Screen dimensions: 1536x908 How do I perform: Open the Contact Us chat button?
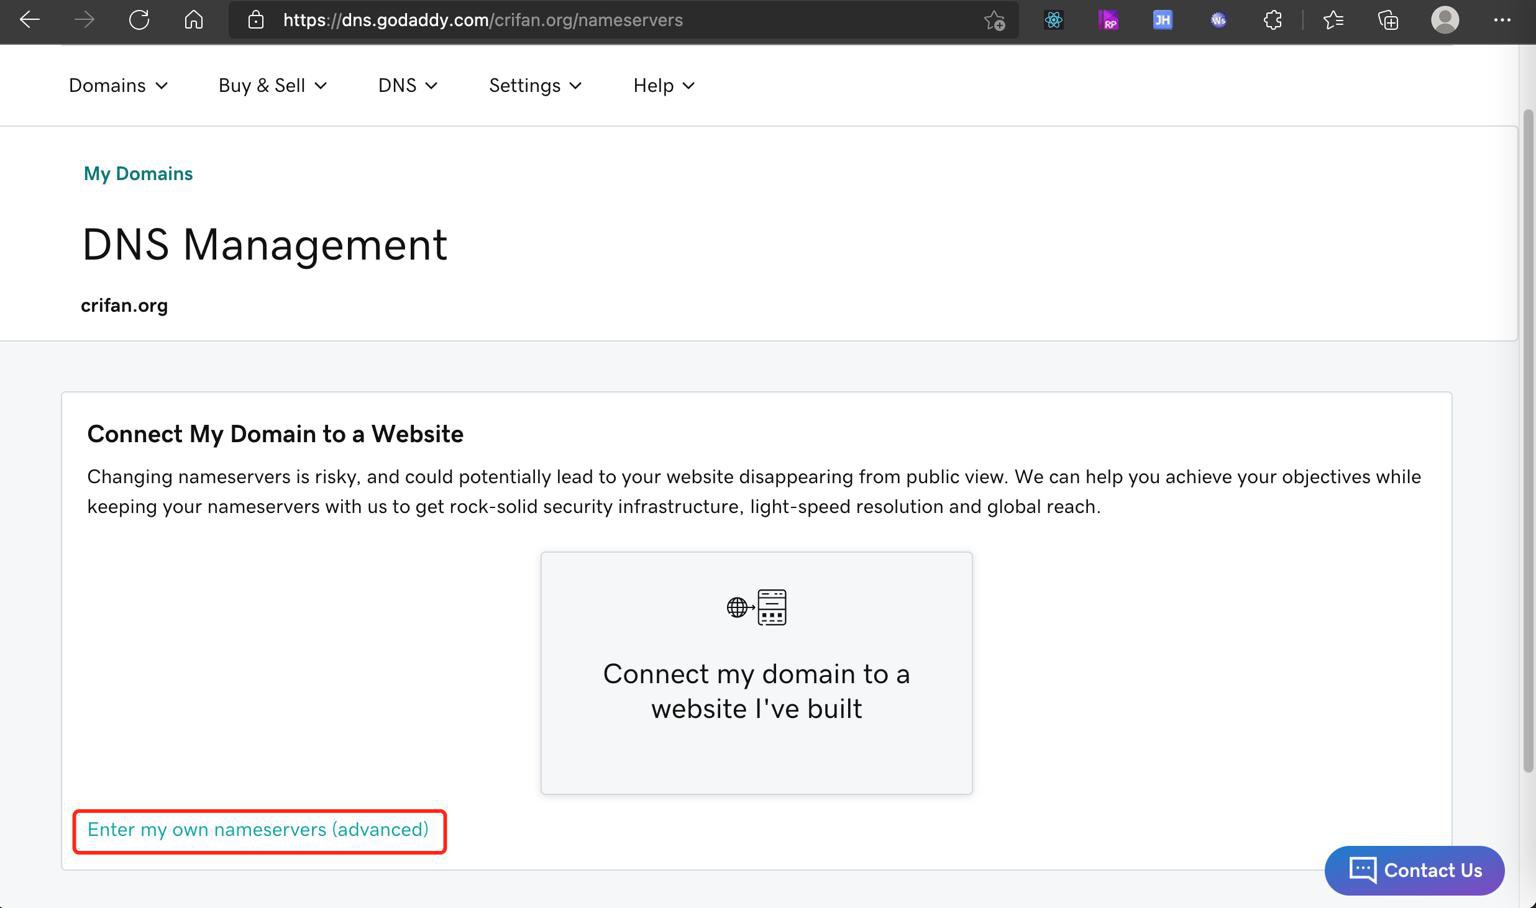[1414, 870]
